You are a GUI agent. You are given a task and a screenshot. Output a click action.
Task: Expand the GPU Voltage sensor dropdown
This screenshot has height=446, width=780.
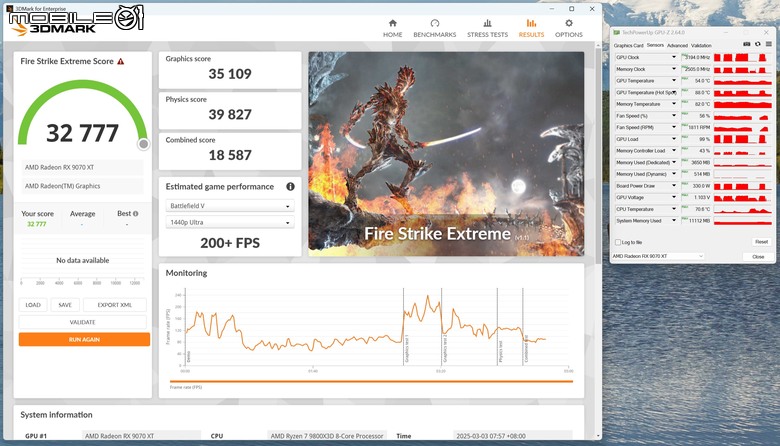click(674, 197)
